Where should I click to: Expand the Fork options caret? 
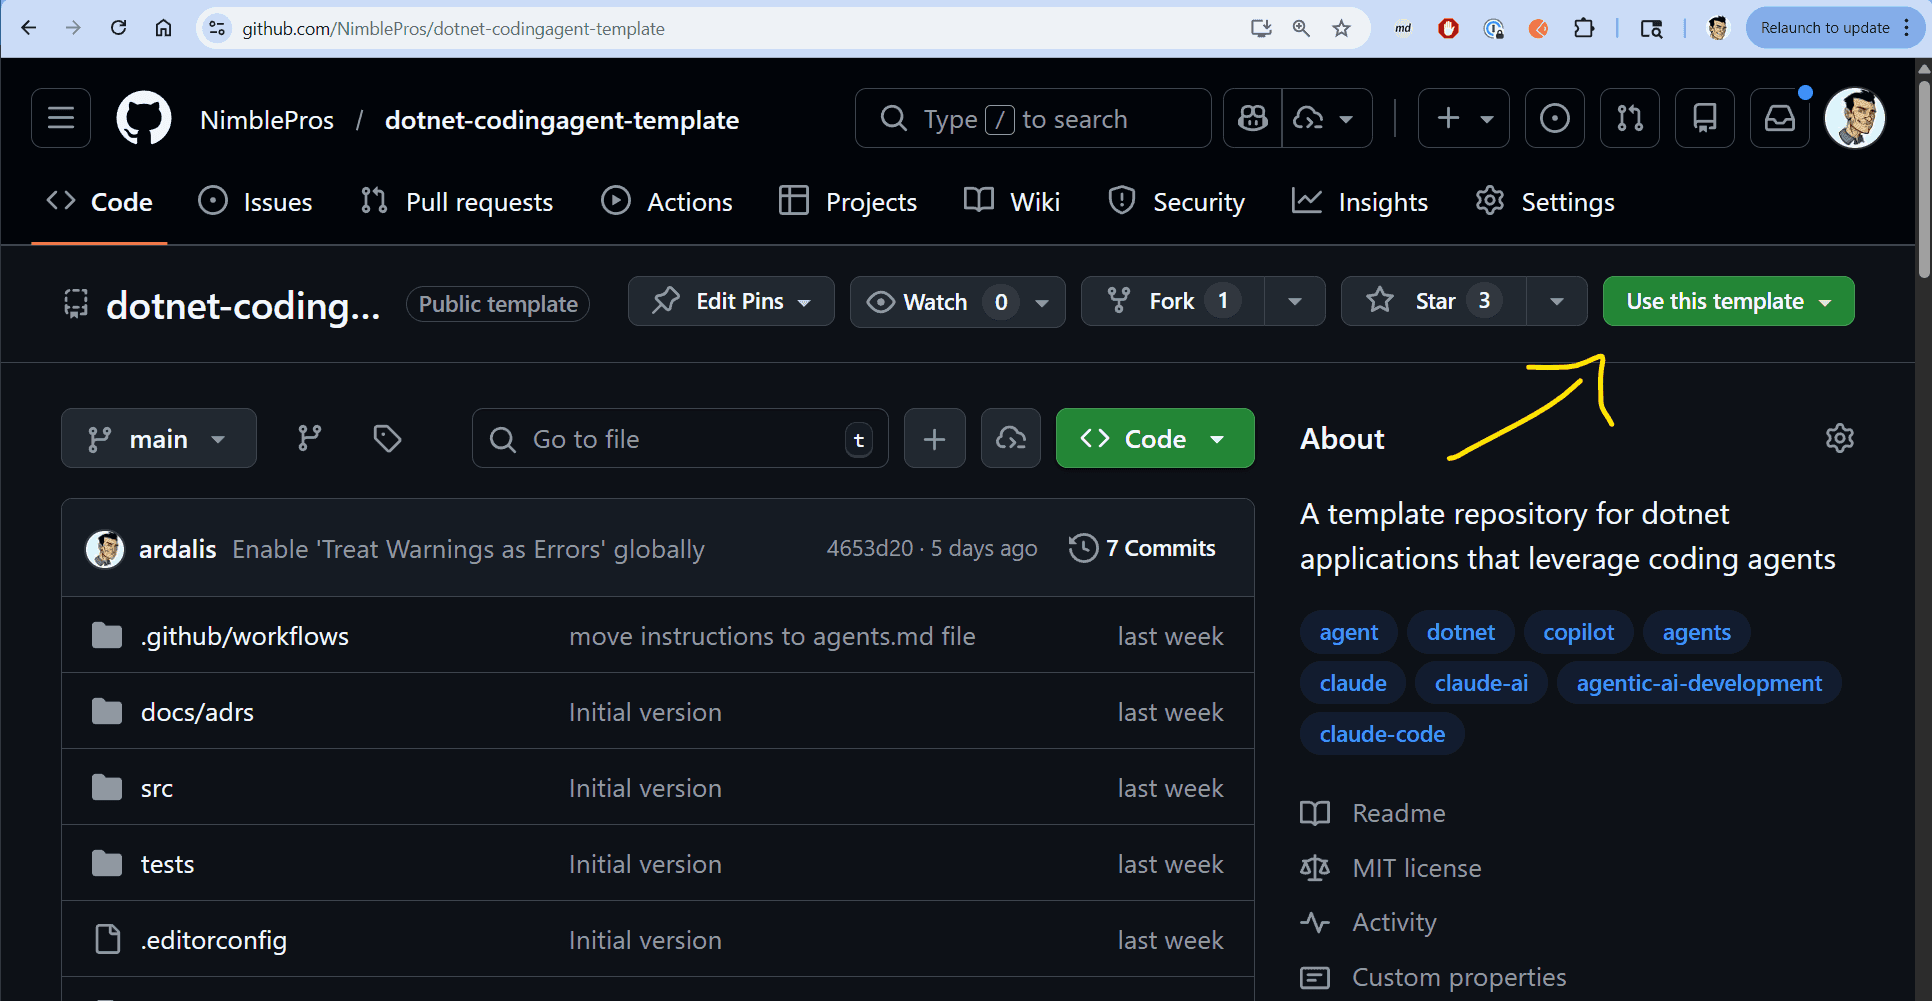(x=1295, y=300)
